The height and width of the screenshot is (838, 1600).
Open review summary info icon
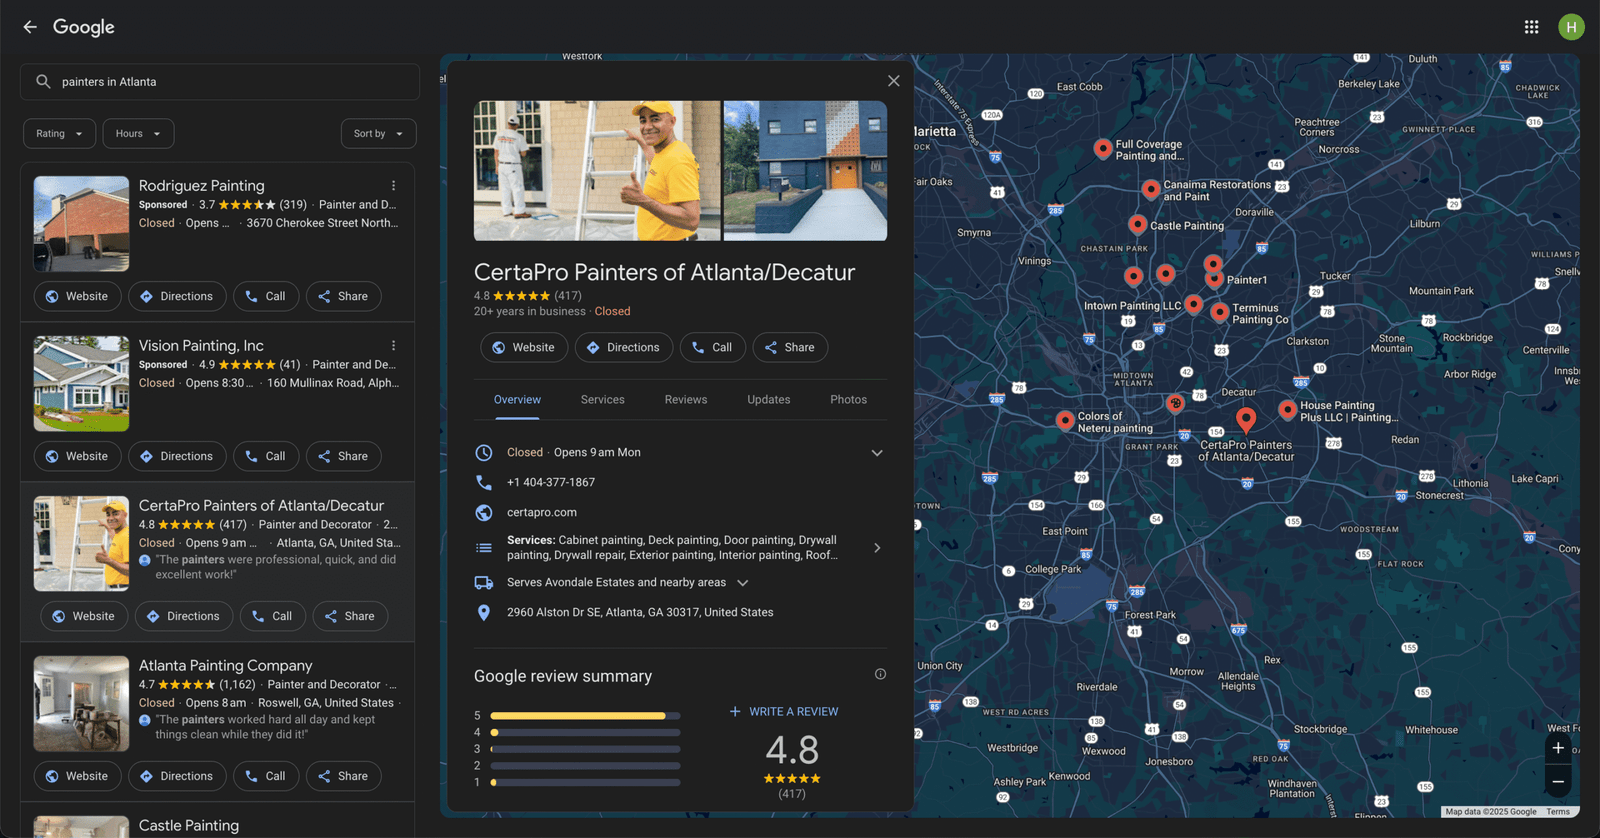coord(880,674)
